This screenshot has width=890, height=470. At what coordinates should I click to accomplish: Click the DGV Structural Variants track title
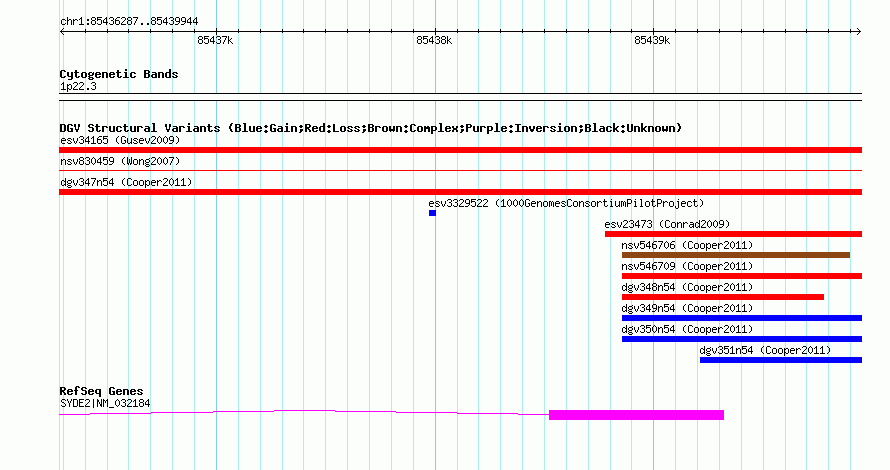tap(371, 128)
